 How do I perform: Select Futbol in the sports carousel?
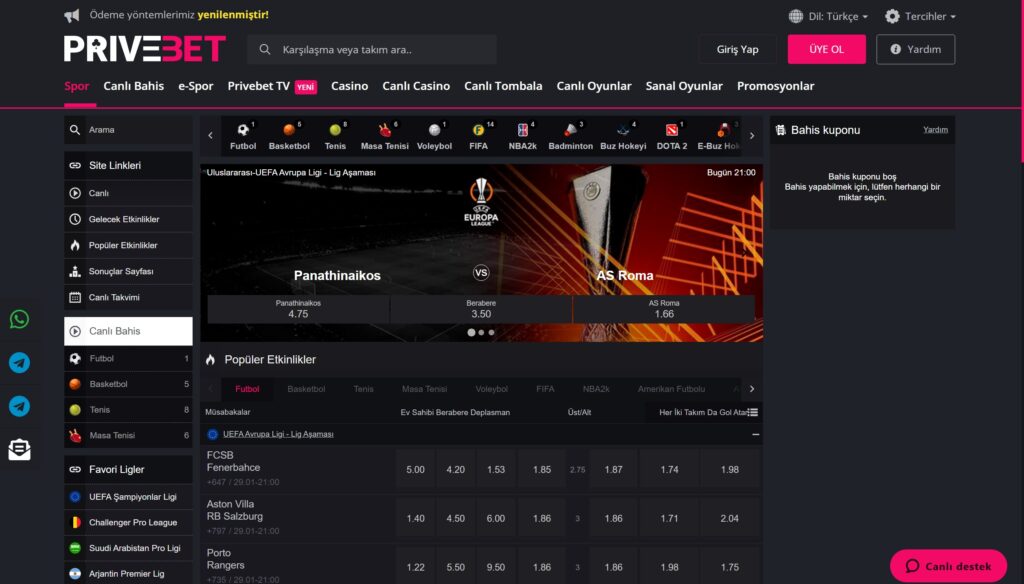(243, 136)
